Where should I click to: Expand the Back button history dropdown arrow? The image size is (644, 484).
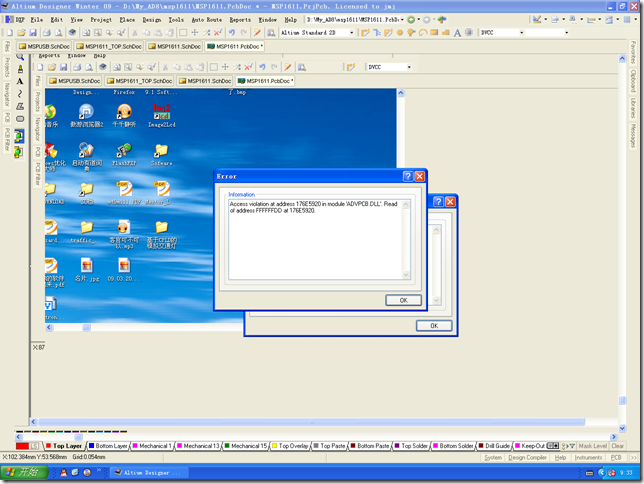[x=418, y=19]
